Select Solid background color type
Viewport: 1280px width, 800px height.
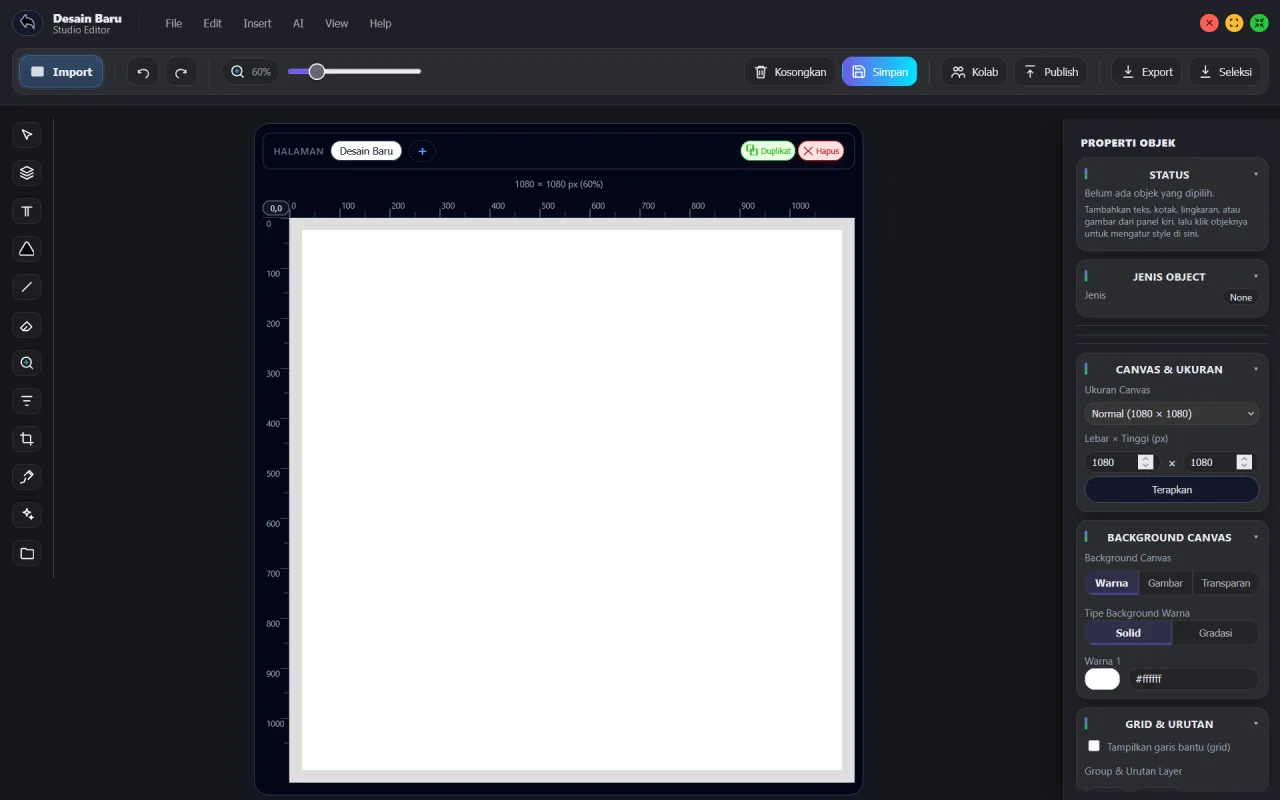click(x=1128, y=633)
